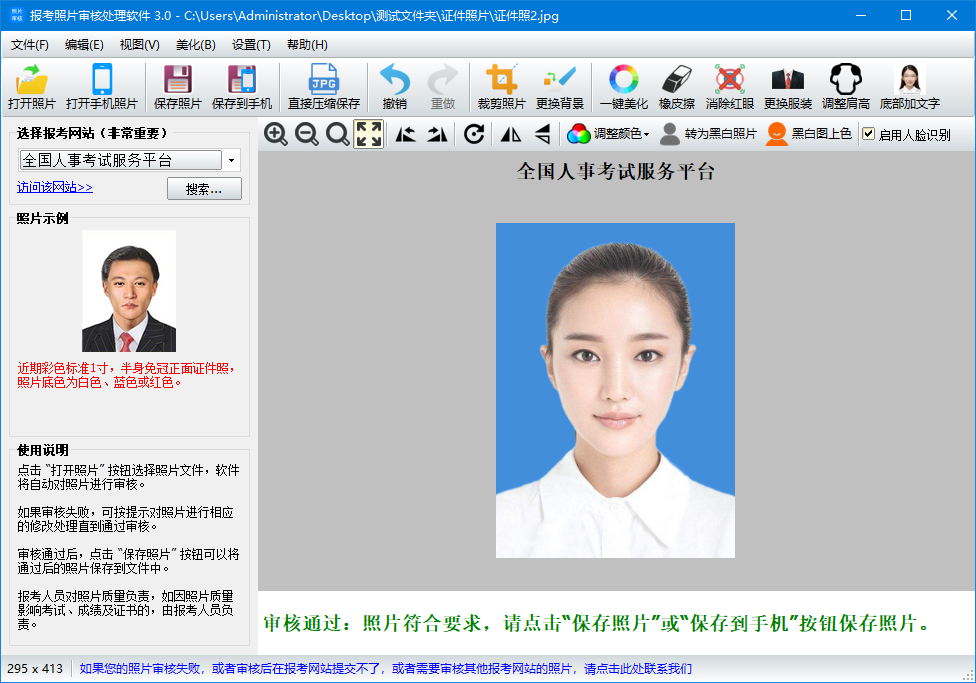The image size is (976, 683).
Task: Click the 照片示例 heading
Action: 42,219
